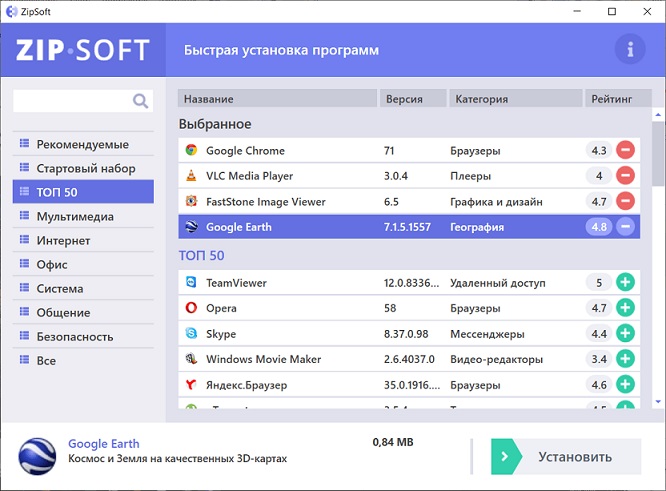The image size is (666, 491).
Task: Open the Общение category
Action: tap(83, 313)
